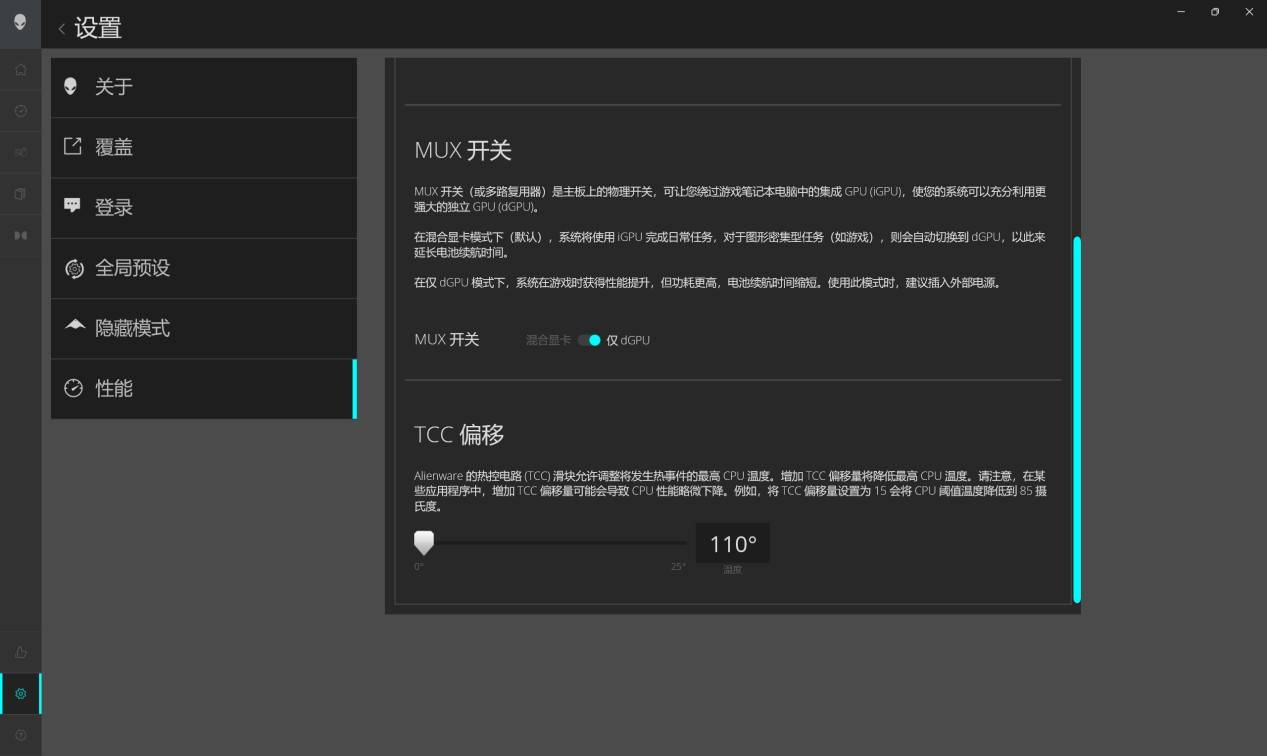
Task: Toggle the MUX 开关 switch
Action: tap(589, 340)
